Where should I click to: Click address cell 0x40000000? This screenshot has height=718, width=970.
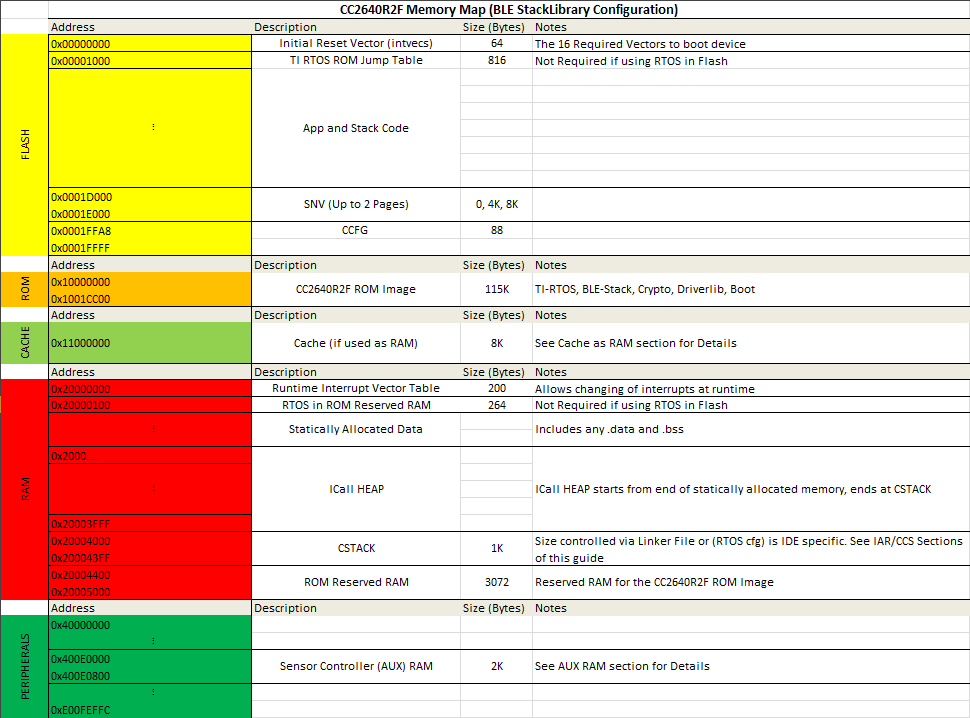[150, 625]
